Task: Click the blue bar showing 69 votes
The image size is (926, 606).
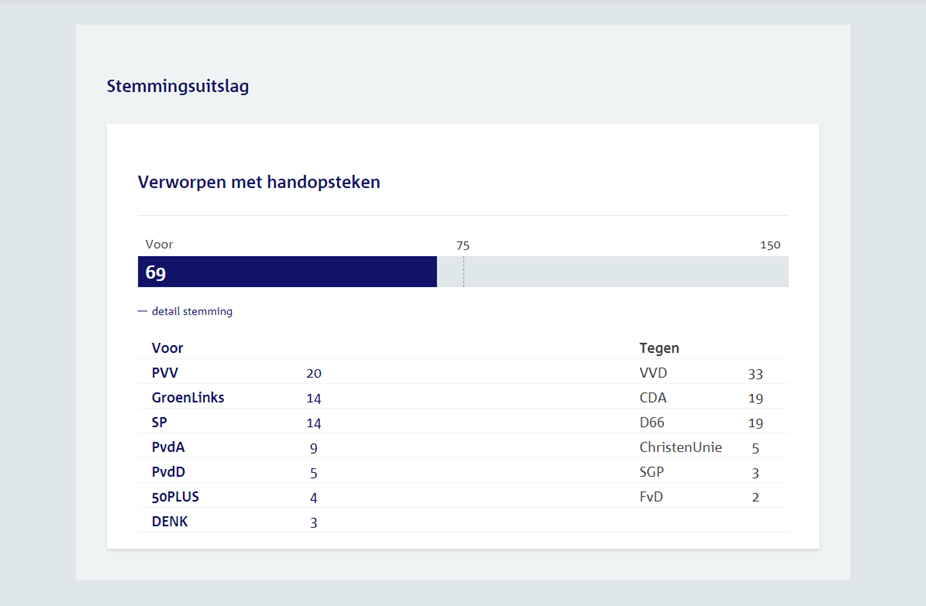Action: click(x=287, y=272)
